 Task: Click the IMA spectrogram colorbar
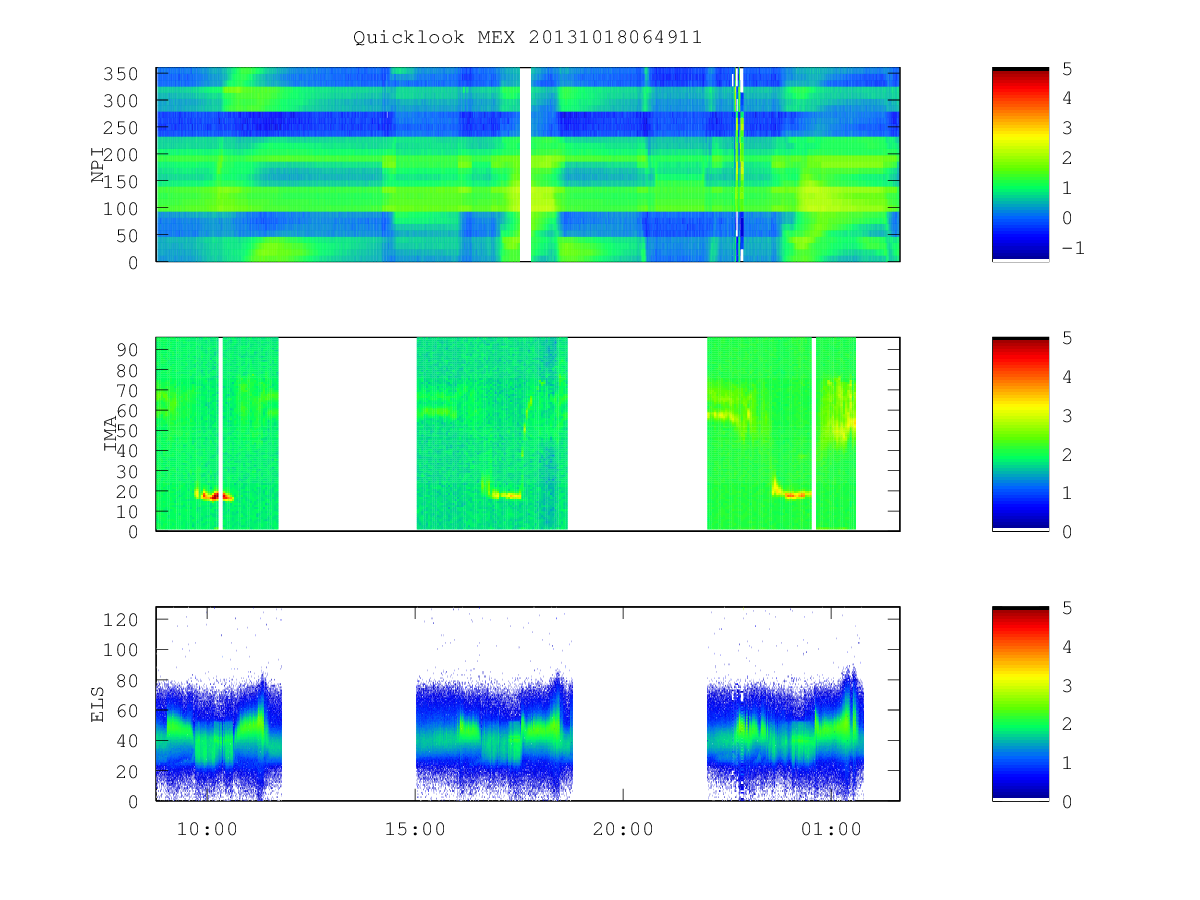pyautogui.click(x=1020, y=434)
